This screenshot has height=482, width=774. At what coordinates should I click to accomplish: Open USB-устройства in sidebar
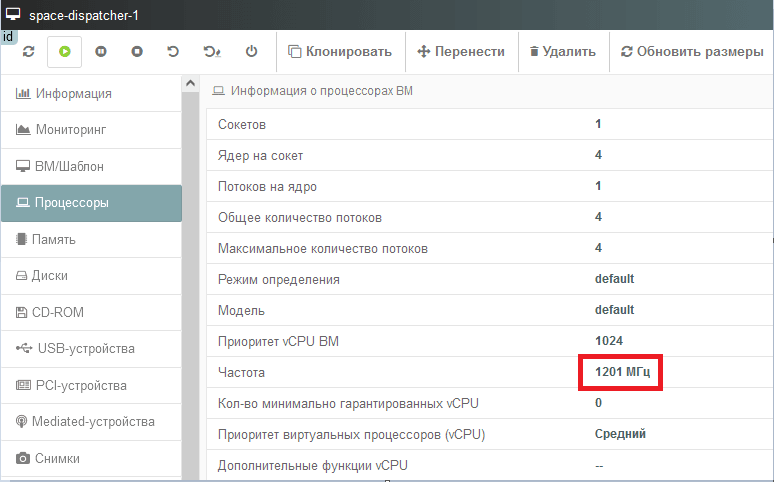pos(85,349)
